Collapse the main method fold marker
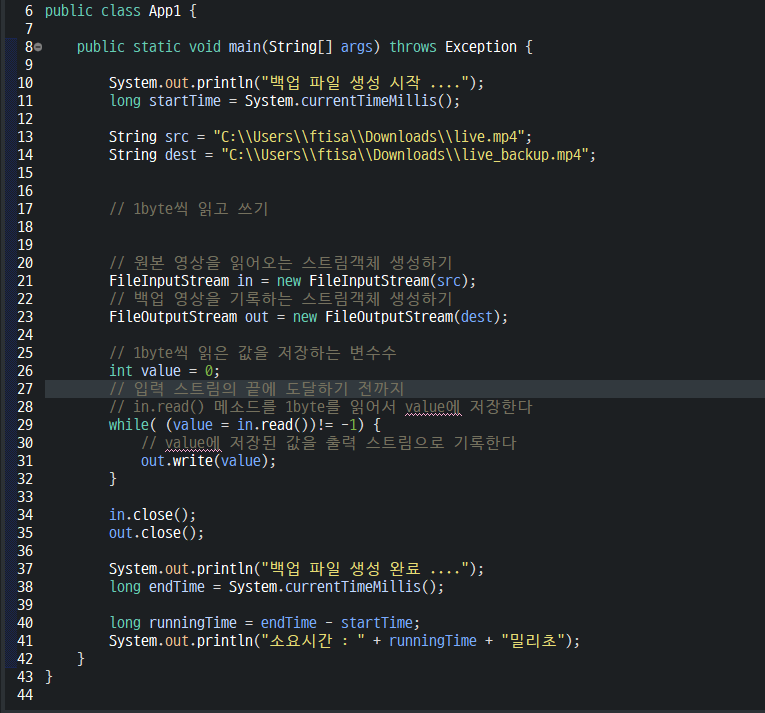 [38, 47]
